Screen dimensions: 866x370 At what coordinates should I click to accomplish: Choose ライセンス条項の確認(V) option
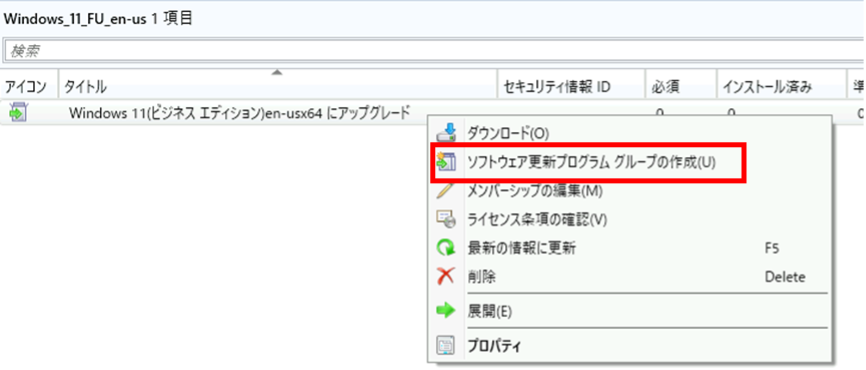pyautogui.click(x=630, y=220)
